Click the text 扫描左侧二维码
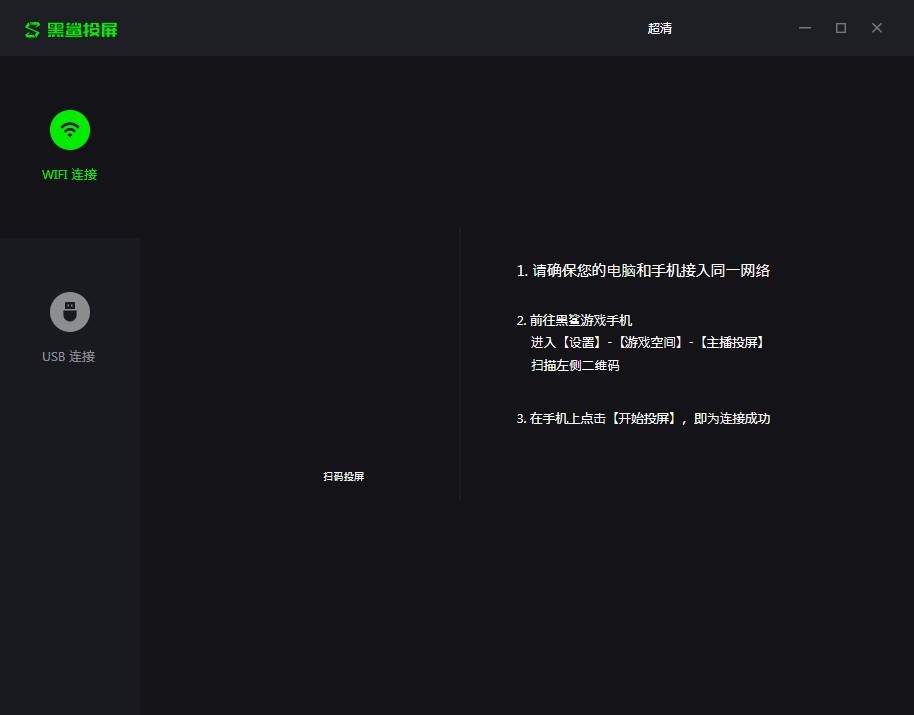Image resolution: width=914 pixels, height=715 pixels. pos(575,365)
